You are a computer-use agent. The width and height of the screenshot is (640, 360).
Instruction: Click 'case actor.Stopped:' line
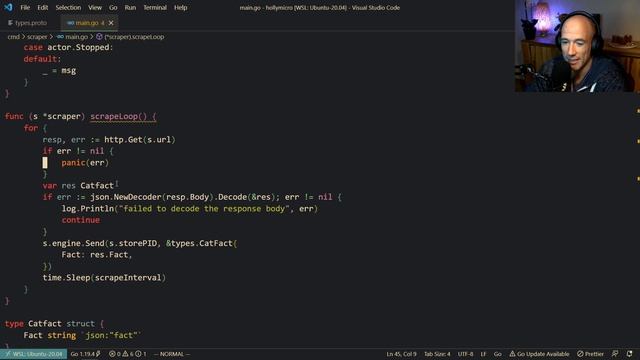(68, 47)
